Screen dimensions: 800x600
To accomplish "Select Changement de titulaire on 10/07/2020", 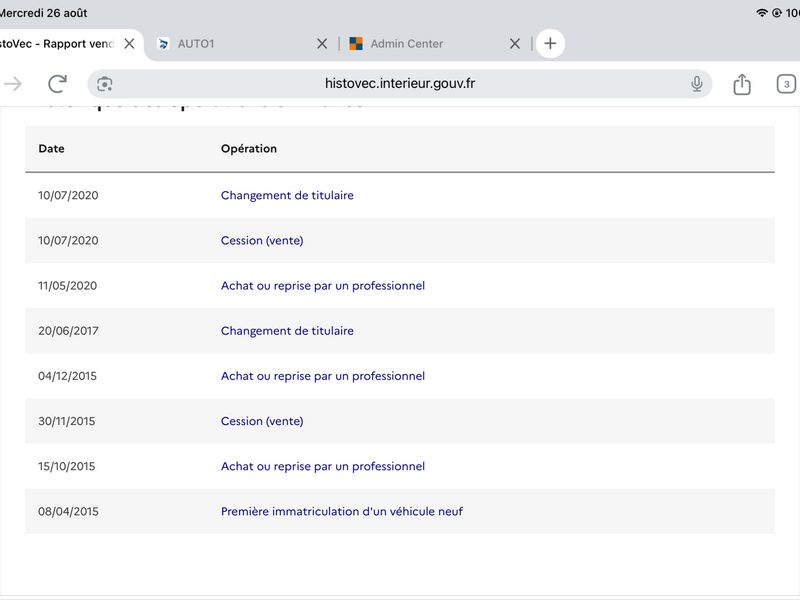I will pyautogui.click(x=287, y=195).
